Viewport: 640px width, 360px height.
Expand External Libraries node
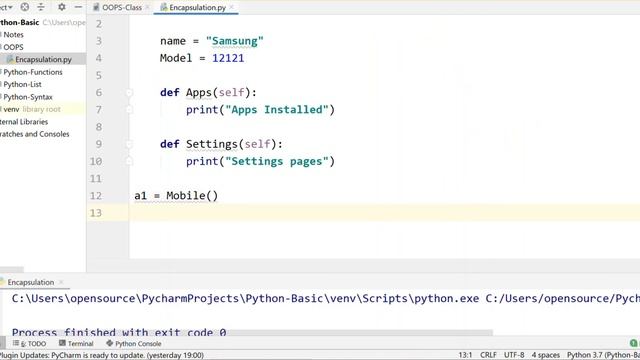tap(24, 122)
